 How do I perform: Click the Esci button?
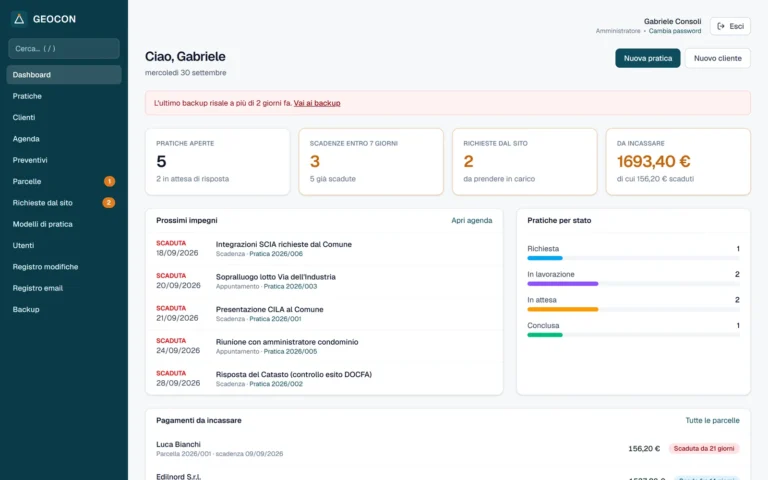pyautogui.click(x=730, y=26)
